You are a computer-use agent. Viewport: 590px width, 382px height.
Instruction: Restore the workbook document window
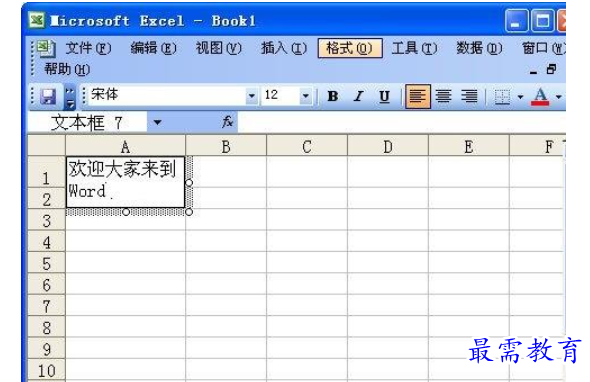551,69
